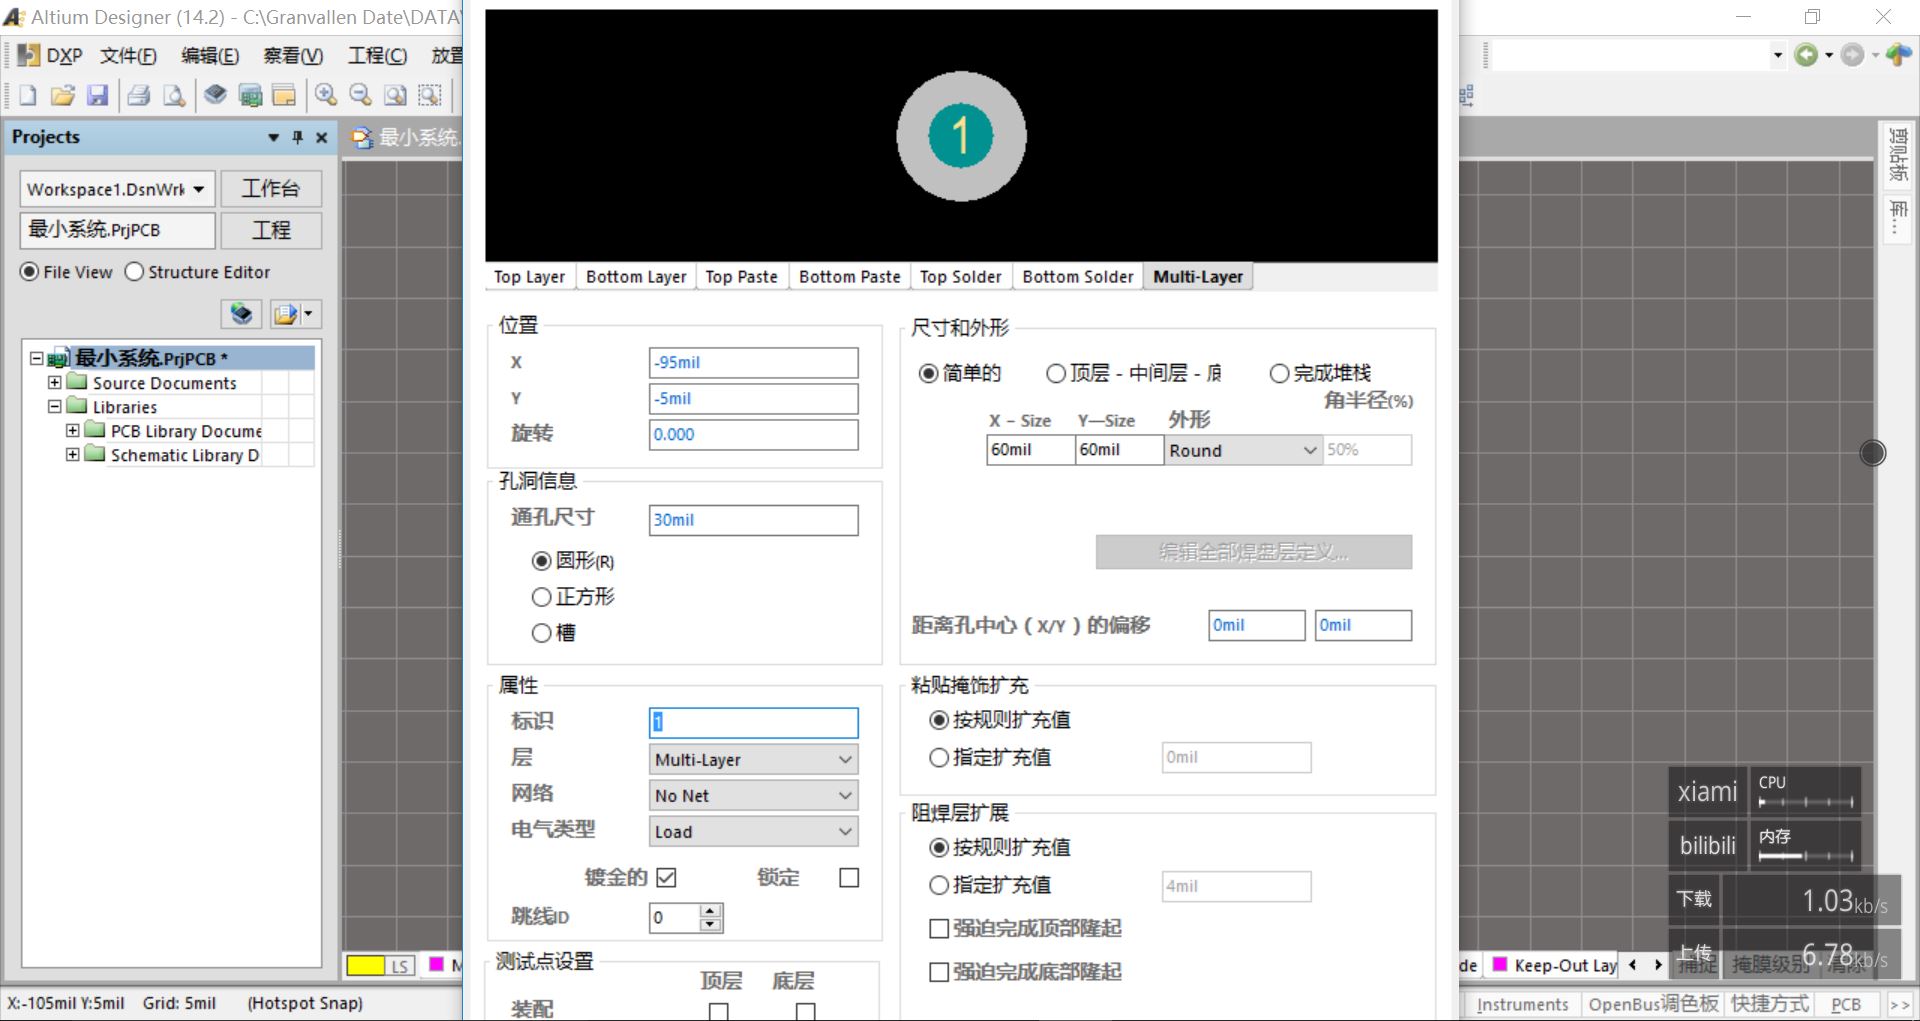The height and width of the screenshot is (1021, 1920).
Task: Enable 强迫完成顶部隆起 checkbox
Action: (939, 929)
